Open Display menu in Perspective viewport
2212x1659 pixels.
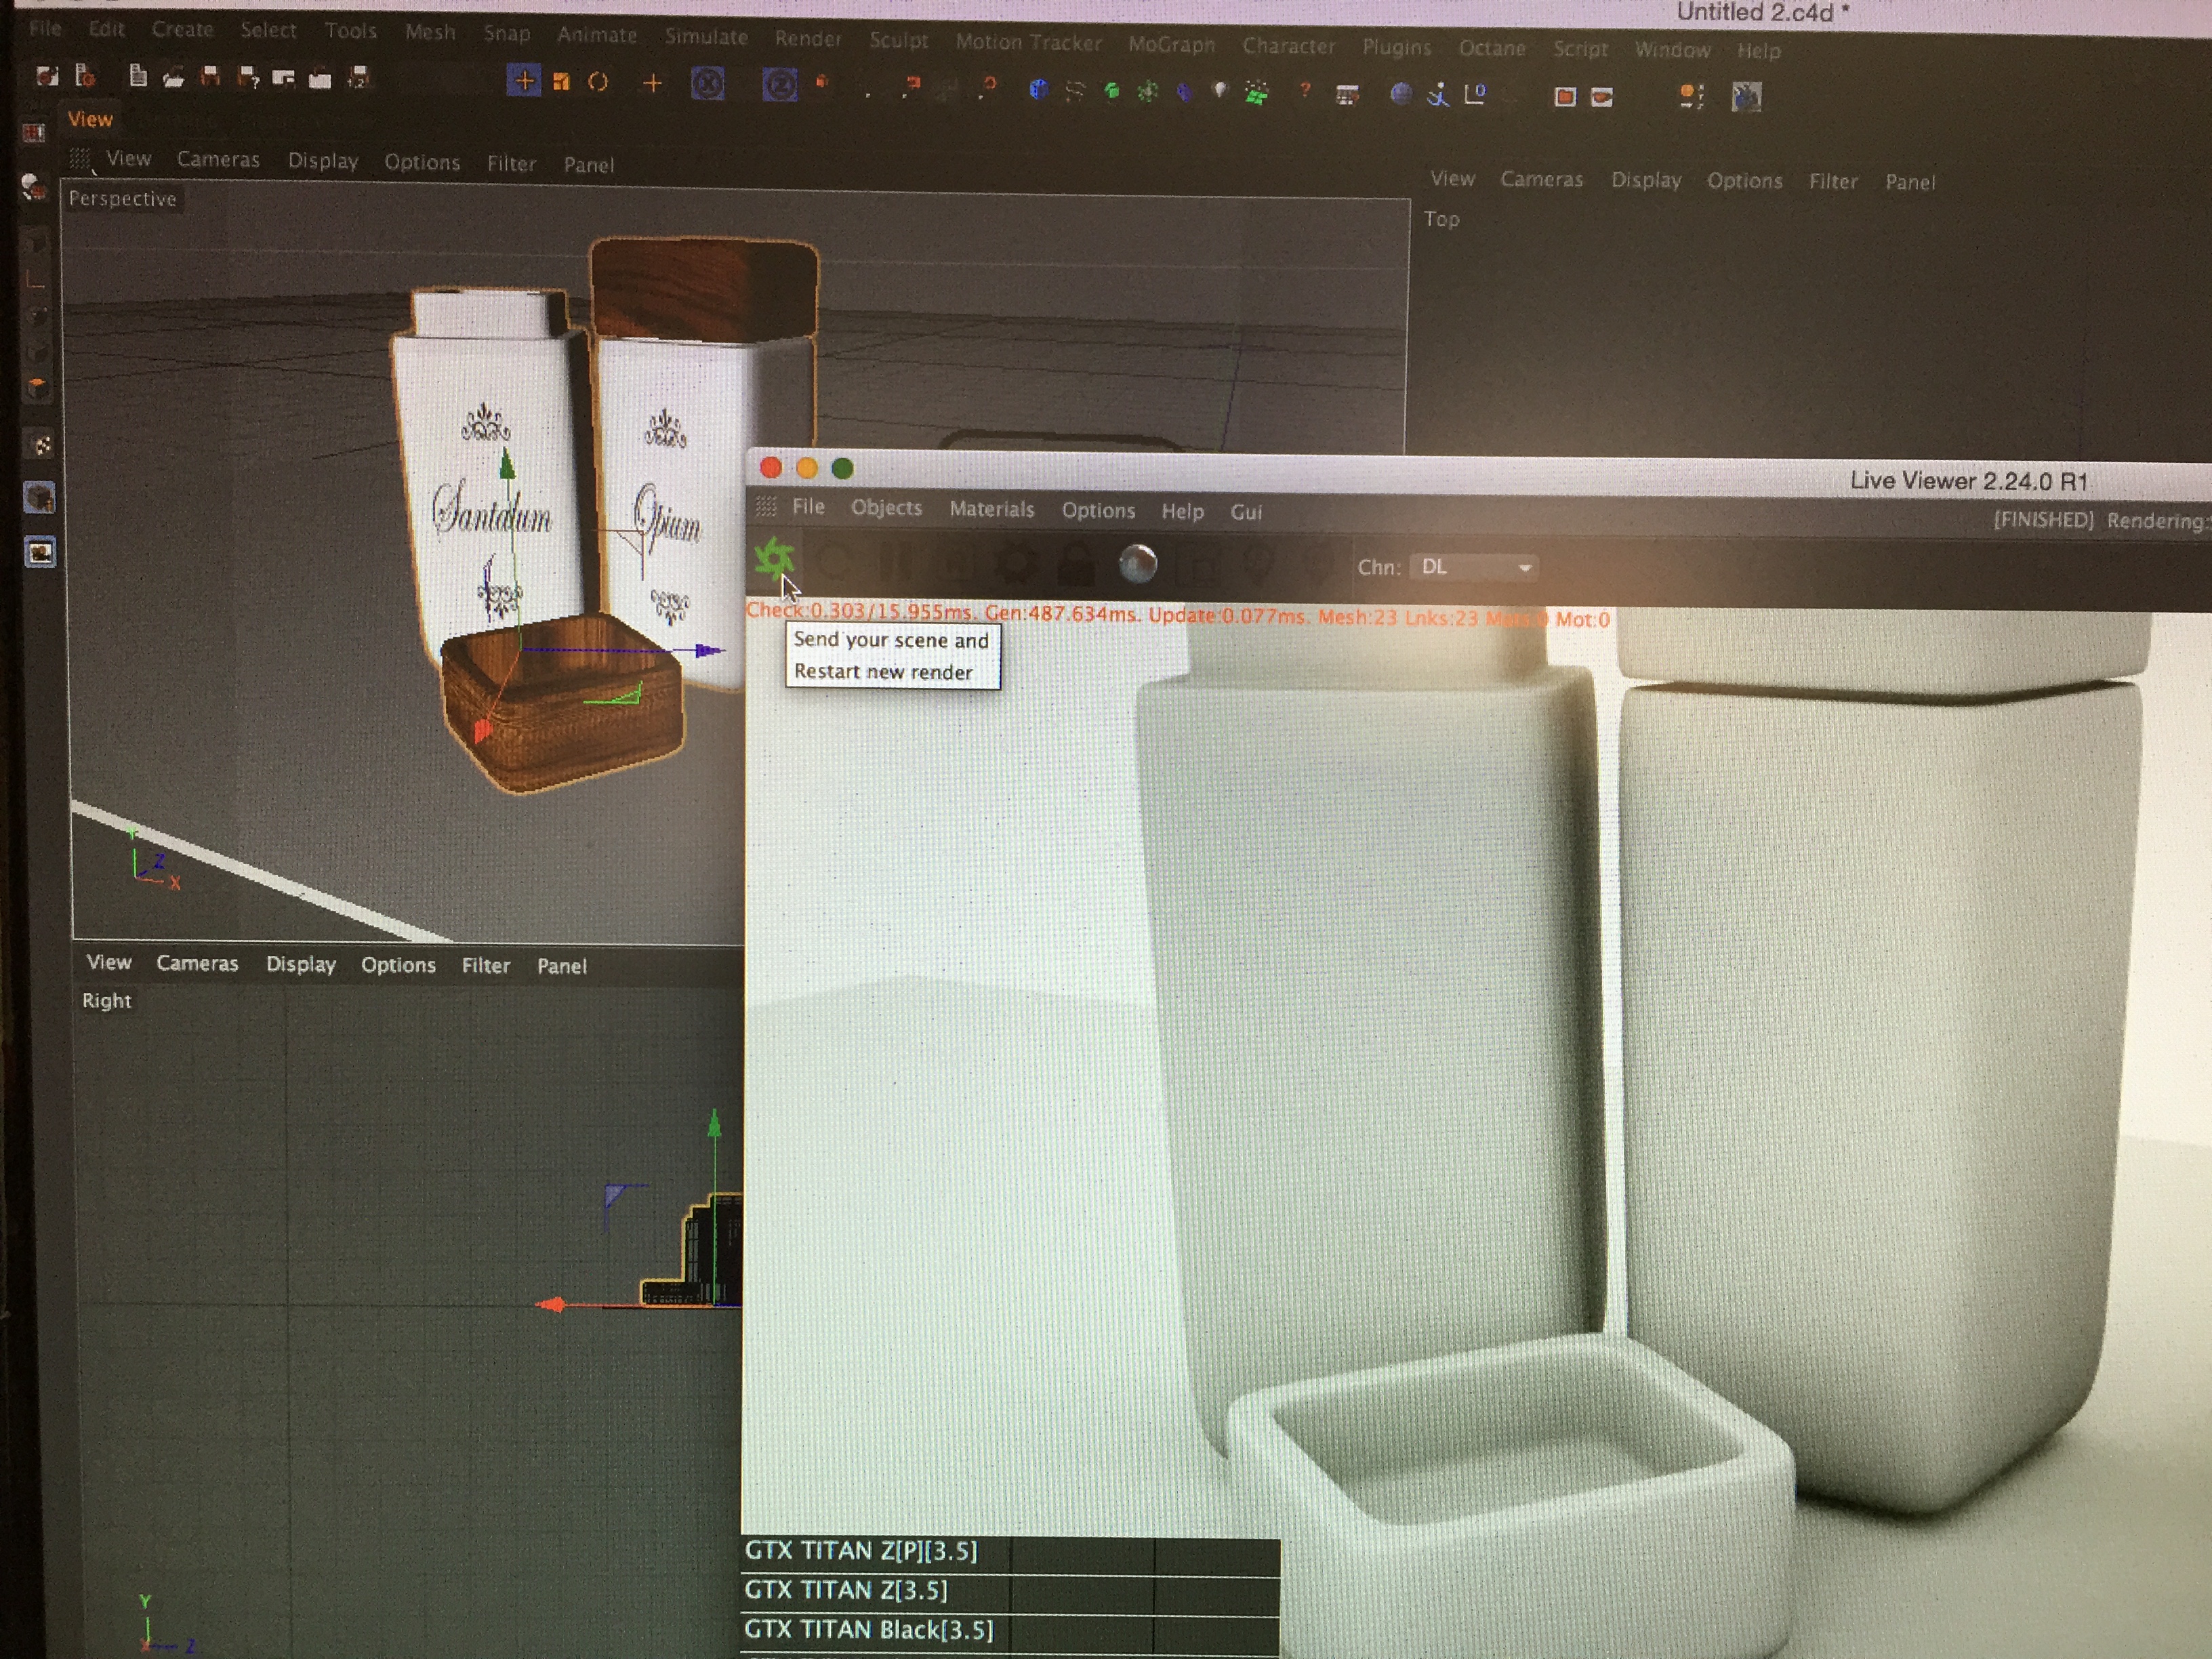(322, 161)
